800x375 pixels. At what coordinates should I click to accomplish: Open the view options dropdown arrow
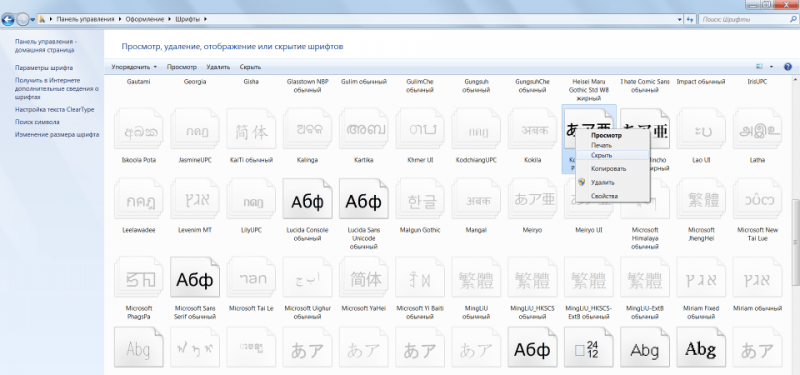[771, 67]
